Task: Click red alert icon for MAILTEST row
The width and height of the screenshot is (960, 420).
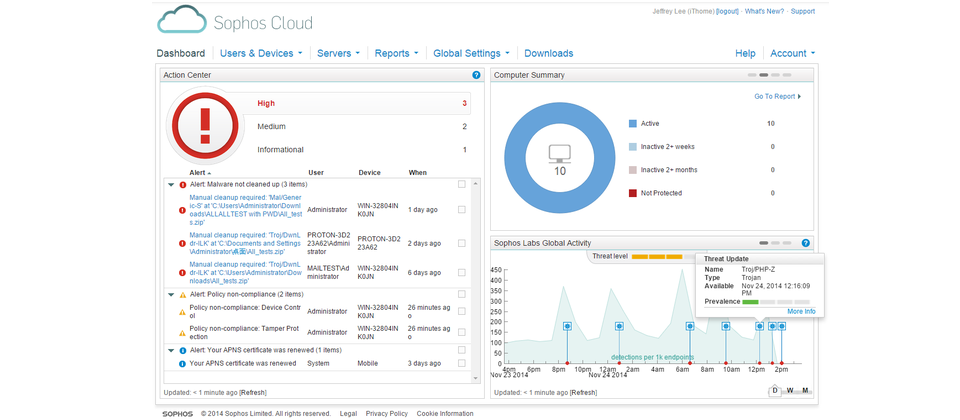Action: coord(182,272)
